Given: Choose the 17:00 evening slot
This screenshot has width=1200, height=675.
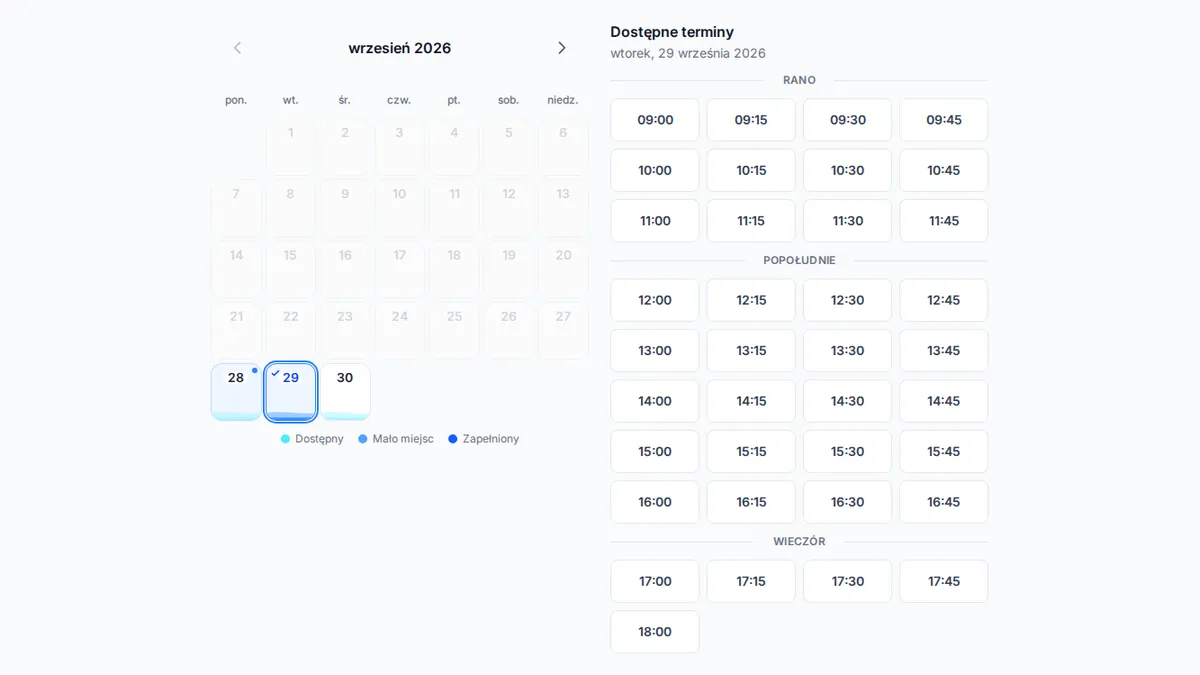Looking at the screenshot, I should 655,581.
